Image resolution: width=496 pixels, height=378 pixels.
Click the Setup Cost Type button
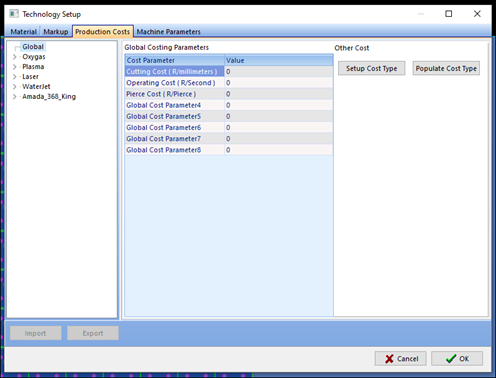[371, 68]
